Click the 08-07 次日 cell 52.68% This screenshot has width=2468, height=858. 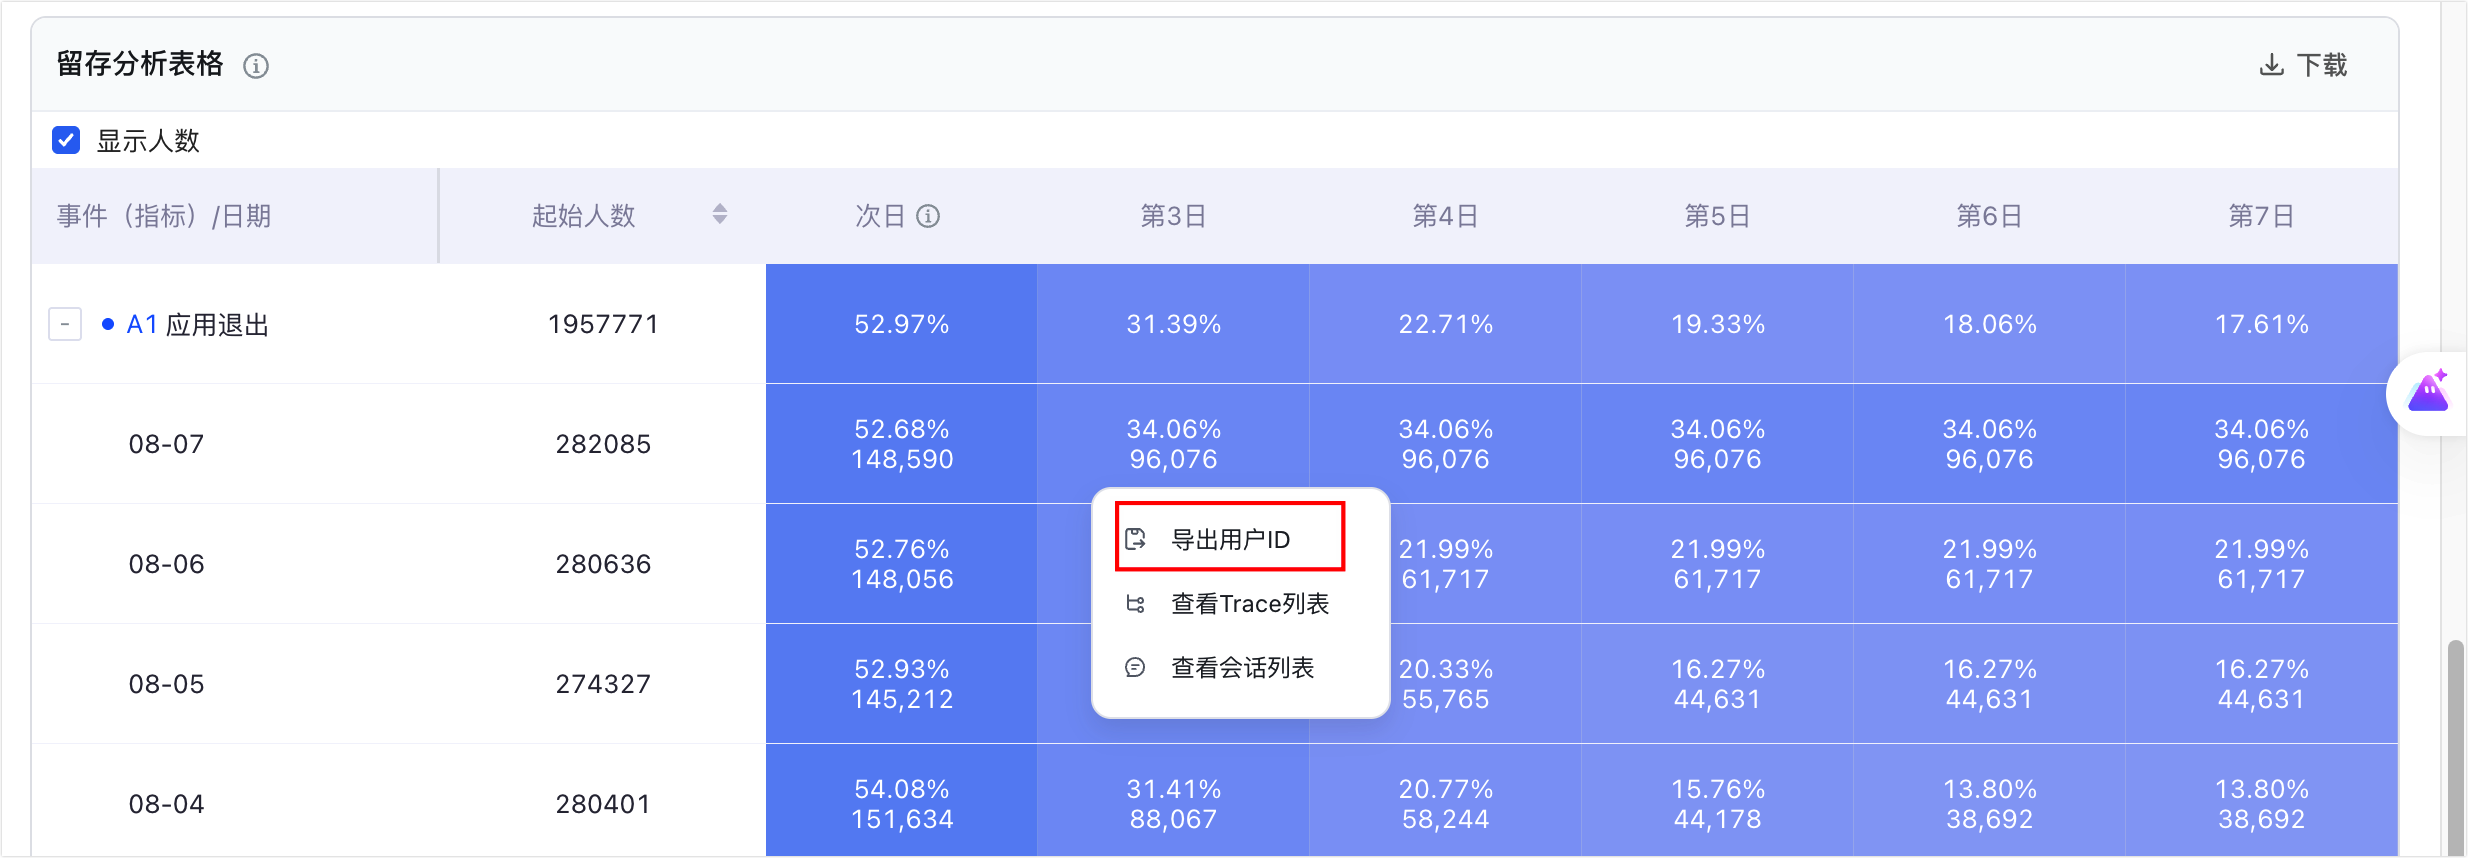[902, 444]
